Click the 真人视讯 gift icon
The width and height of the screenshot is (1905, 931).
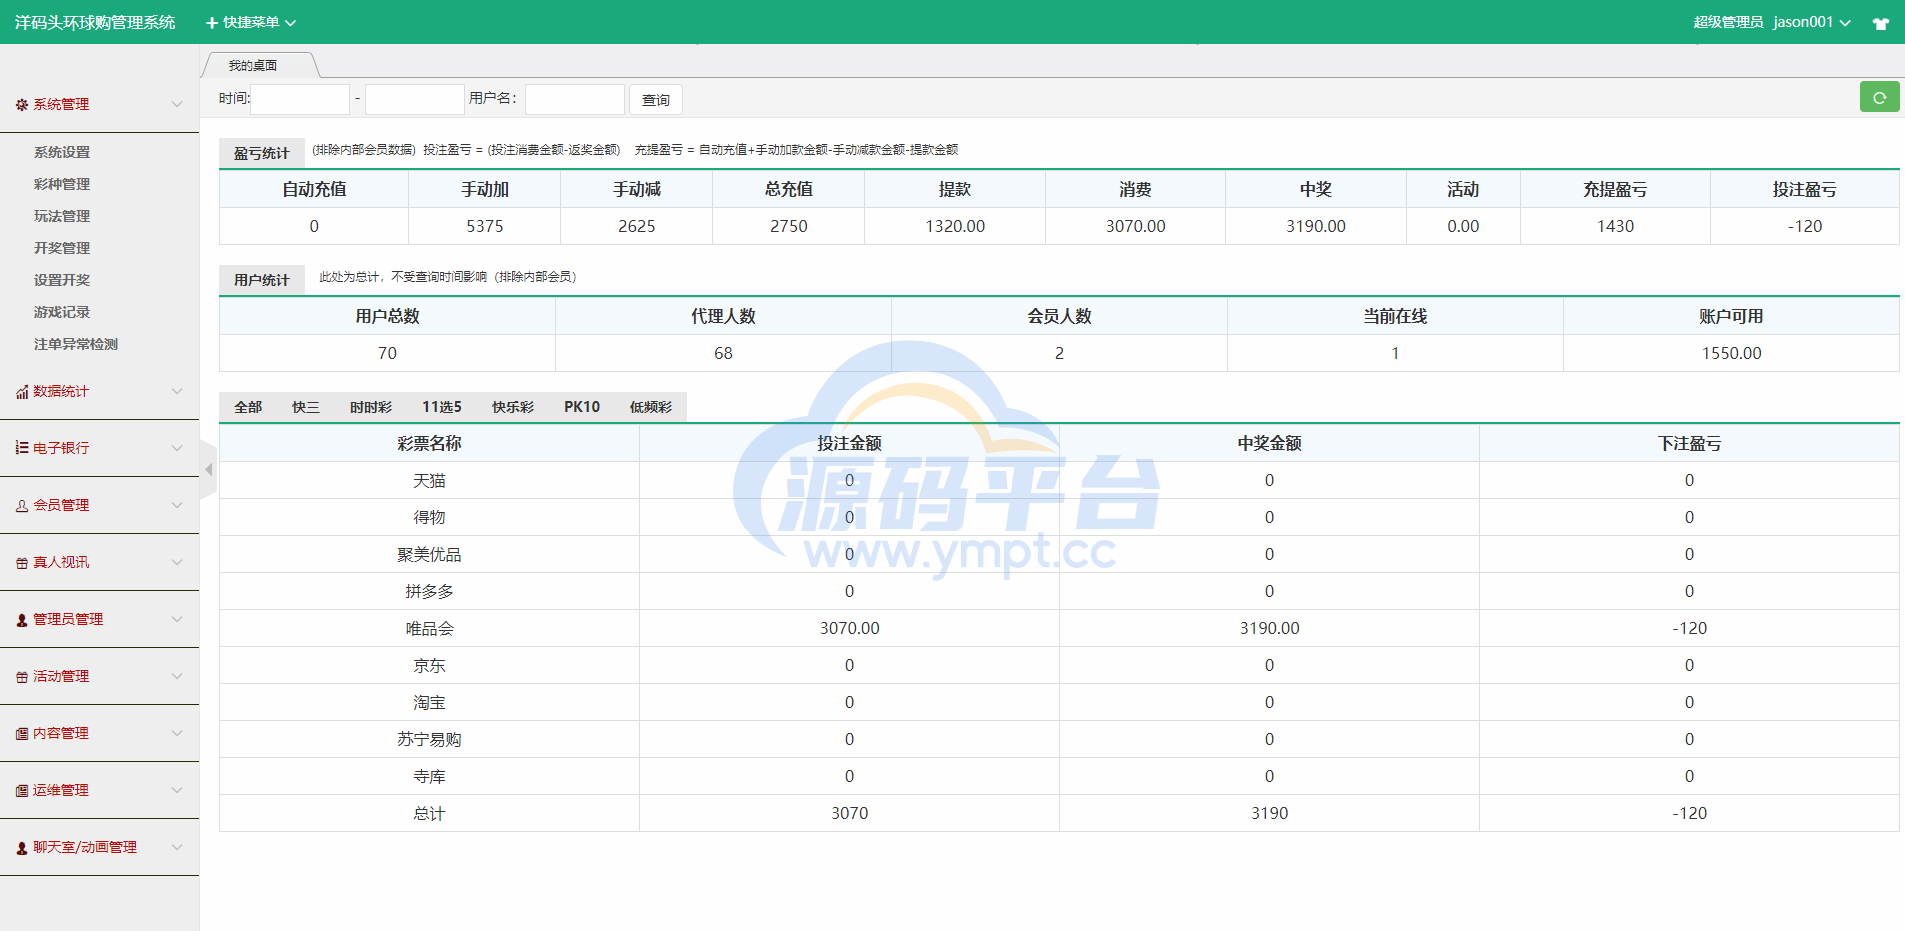pos(22,563)
